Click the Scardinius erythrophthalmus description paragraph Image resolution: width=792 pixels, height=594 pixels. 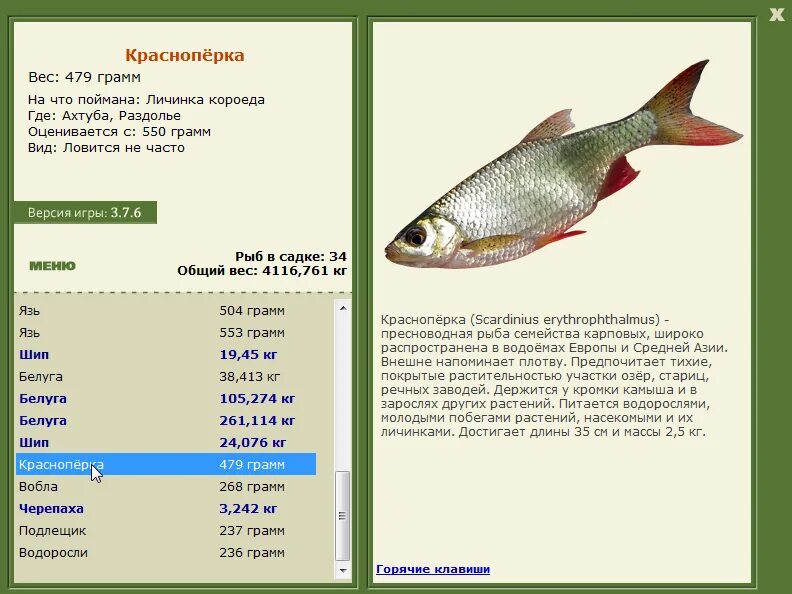pos(554,376)
